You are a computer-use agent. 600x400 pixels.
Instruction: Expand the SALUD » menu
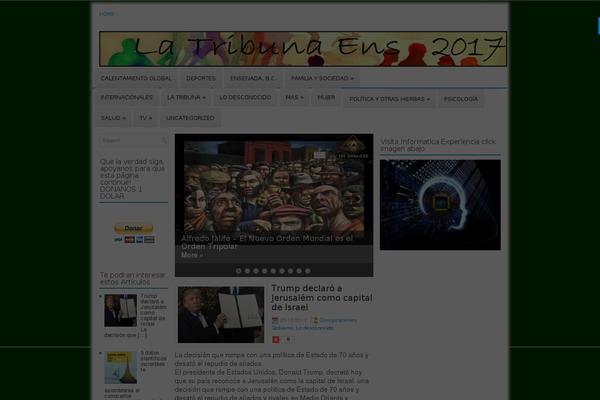[113, 118]
